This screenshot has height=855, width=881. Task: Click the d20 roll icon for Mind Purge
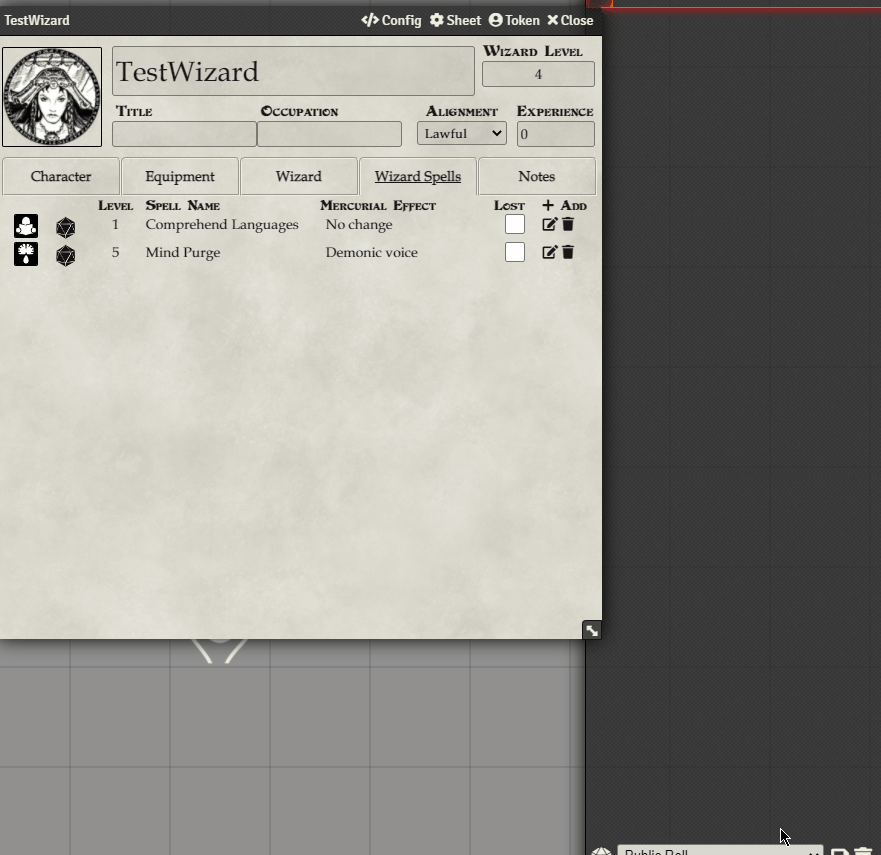[65, 254]
